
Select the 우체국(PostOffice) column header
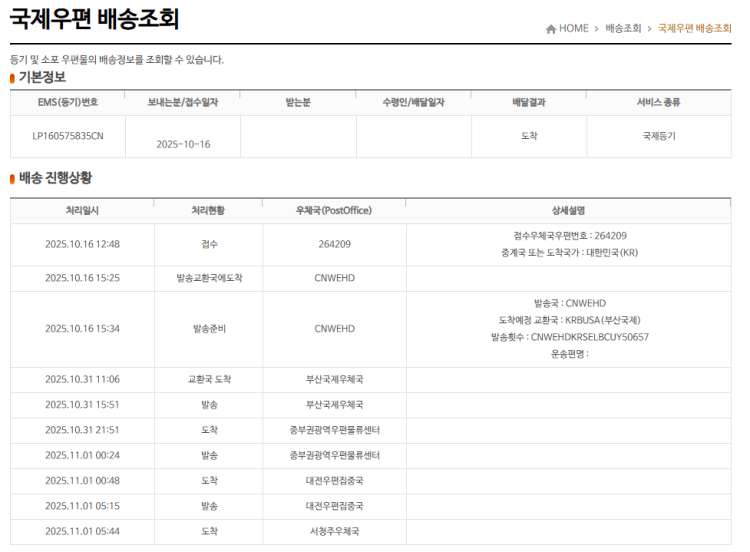tap(334, 211)
